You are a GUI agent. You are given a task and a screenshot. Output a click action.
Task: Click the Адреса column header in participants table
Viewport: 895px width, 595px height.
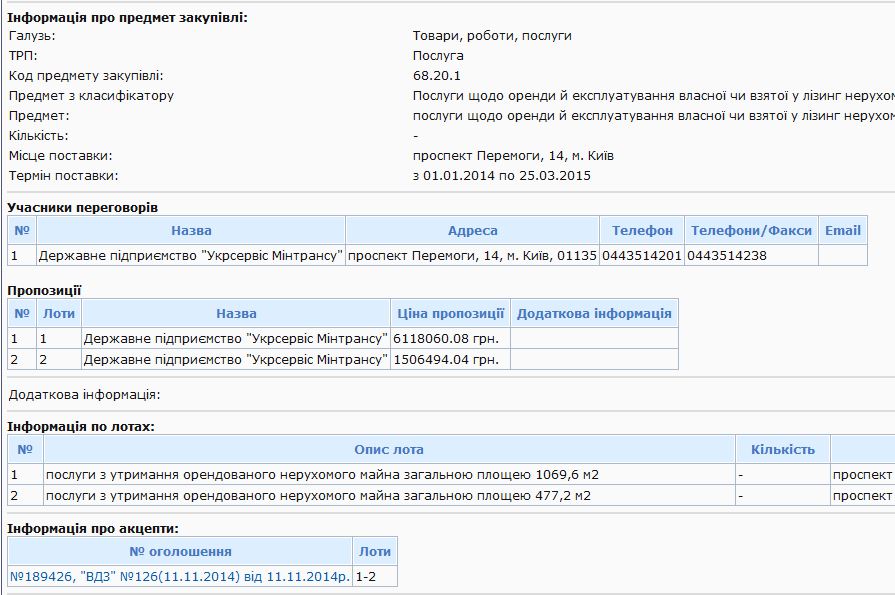pos(472,230)
